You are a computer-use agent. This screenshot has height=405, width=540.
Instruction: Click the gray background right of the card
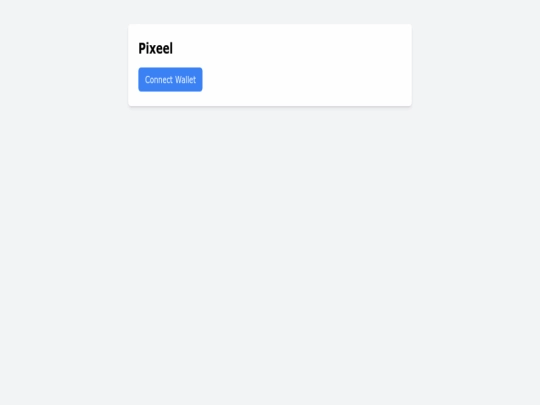pos(476,65)
